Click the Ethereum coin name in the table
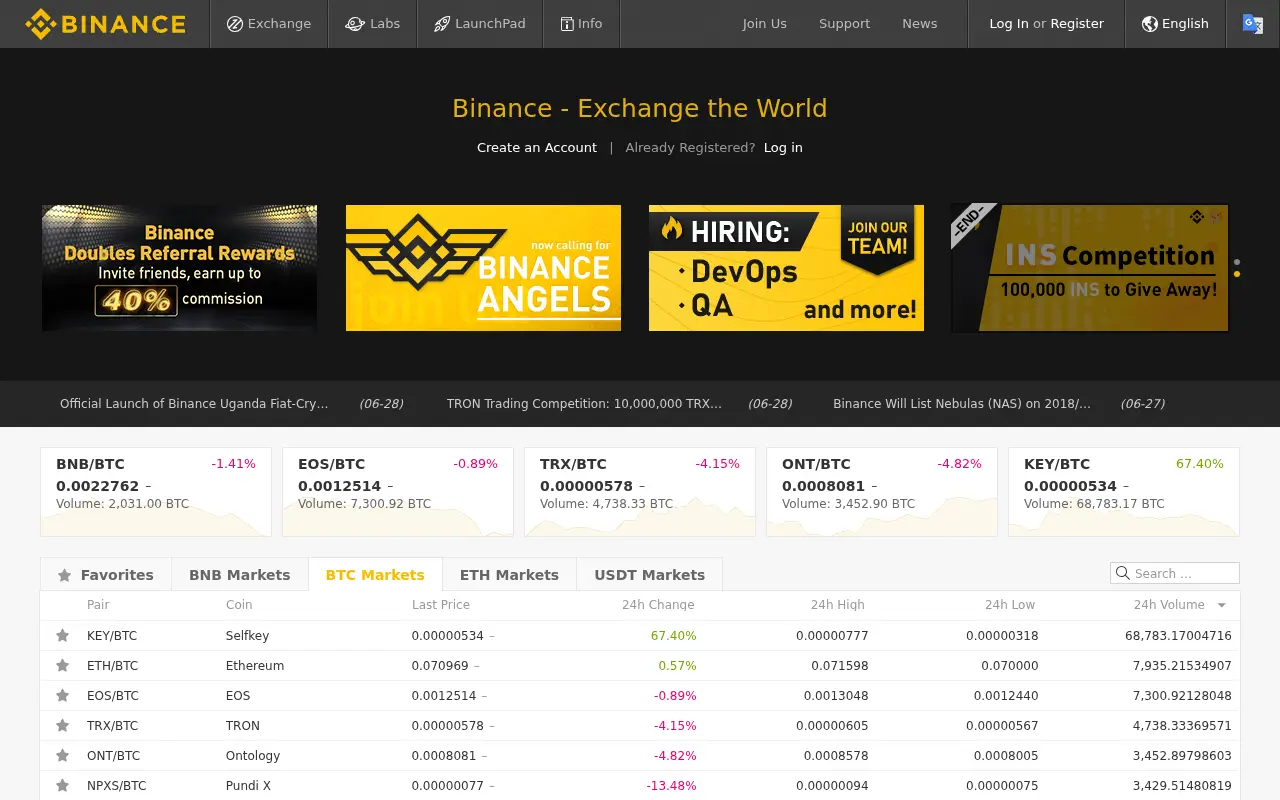Viewport: 1280px width, 800px height. 255,665
